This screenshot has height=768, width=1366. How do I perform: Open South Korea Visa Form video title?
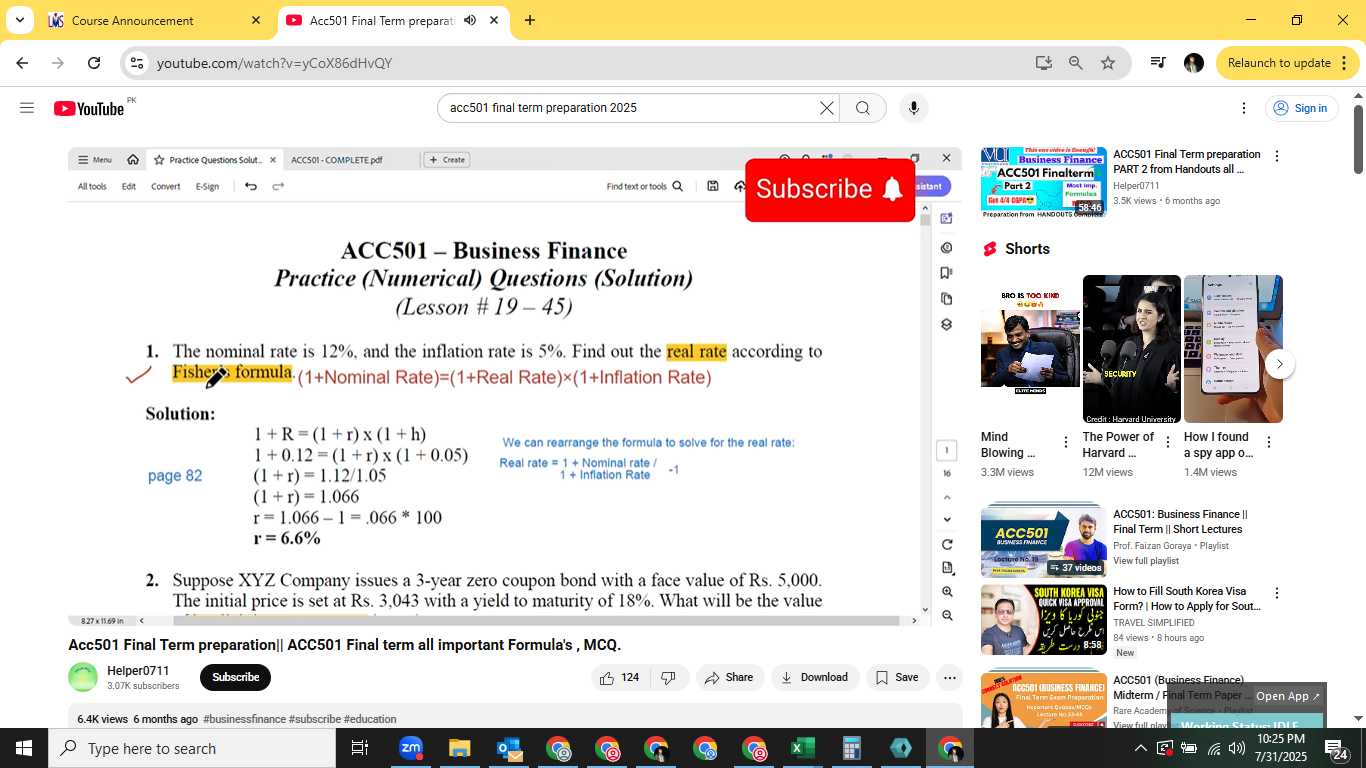click(x=1187, y=599)
